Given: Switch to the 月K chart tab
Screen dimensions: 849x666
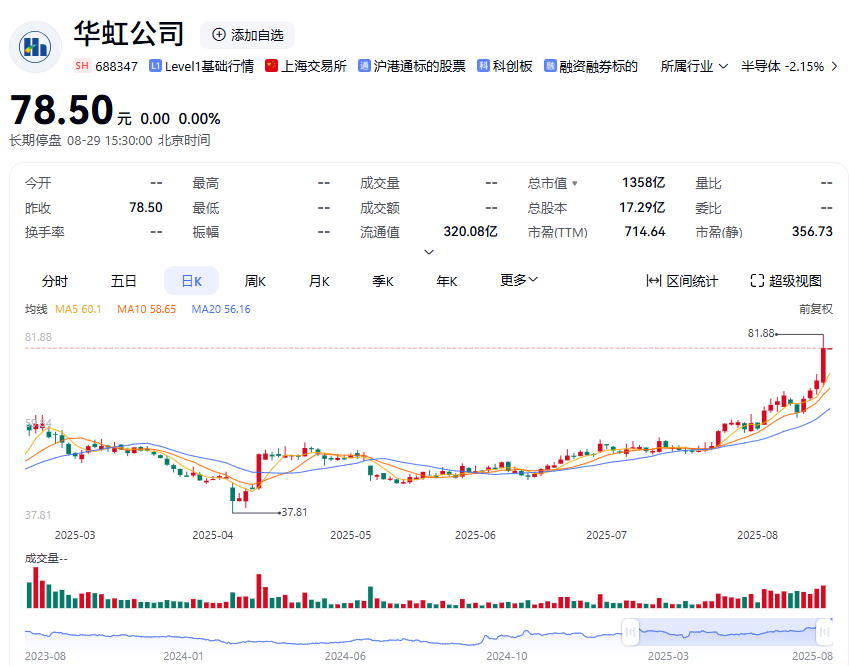Looking at the screenshot, I should pyautogui.click(x=319, y=281).
